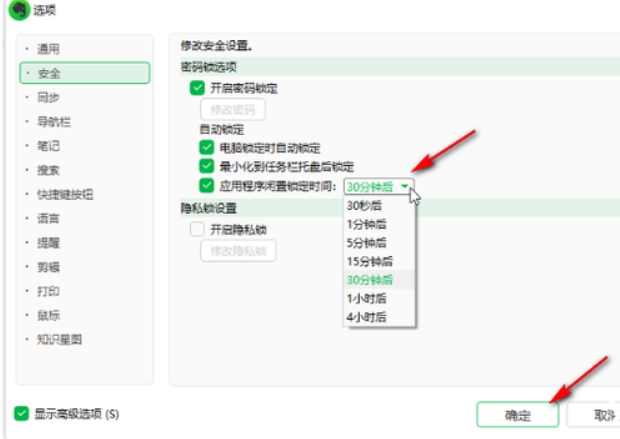
Task: Toggle 应用程序闲置锁定时间 checkbox
Action: click(206, 185)
